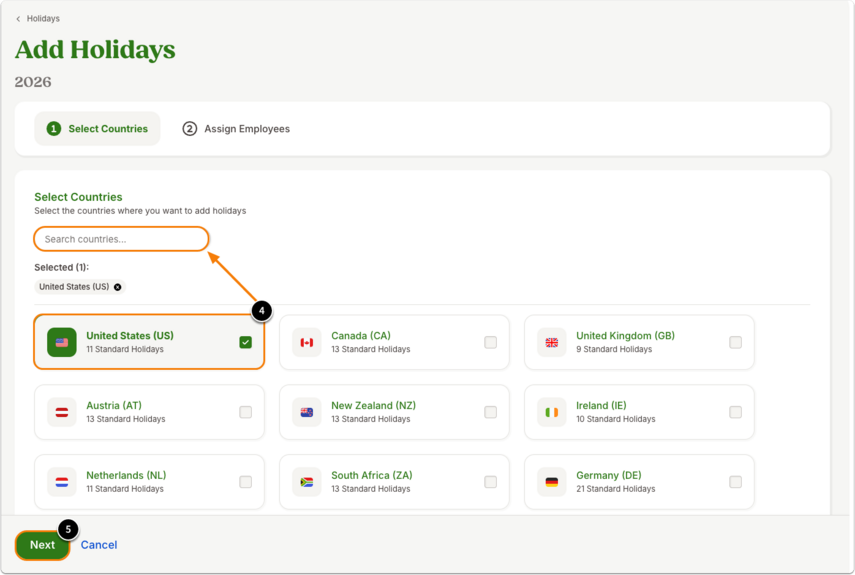The image size is (855, 575).
Task: Check the New Zealand (NZ) checkbox
Action: pyautogui.click(x=491, y=412)
